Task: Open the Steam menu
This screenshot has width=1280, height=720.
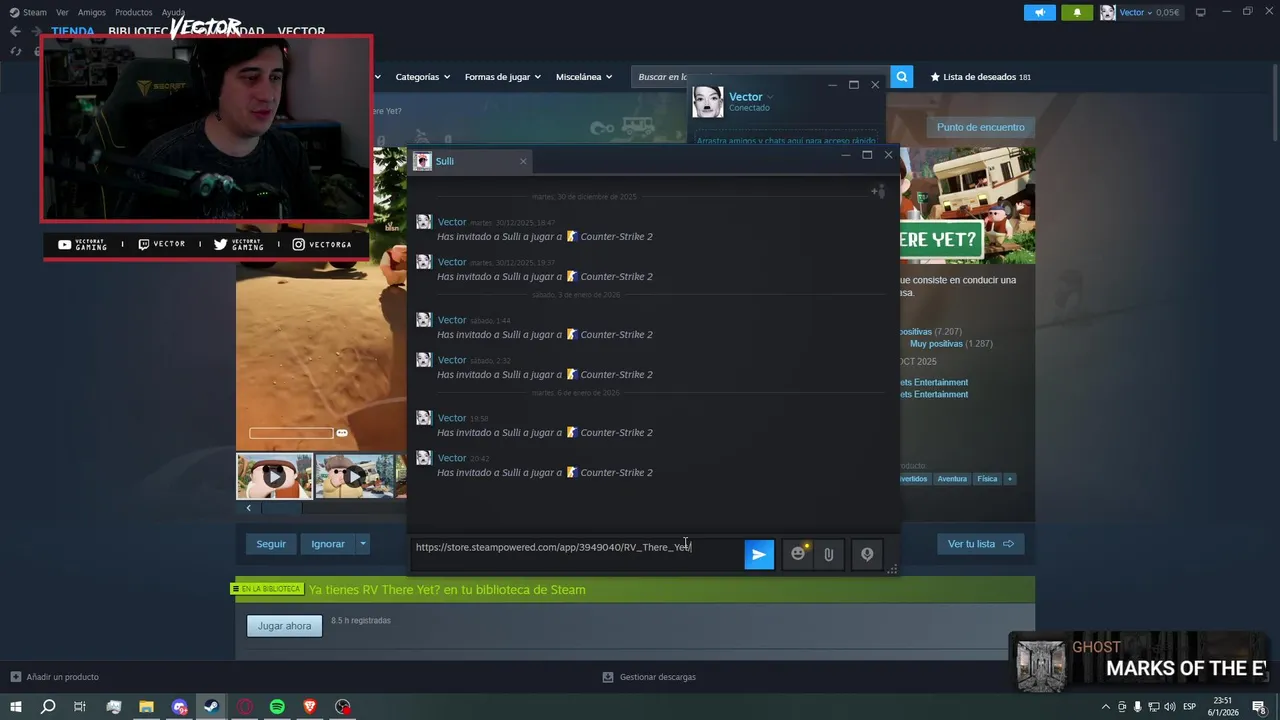Action: click(34, 12)
